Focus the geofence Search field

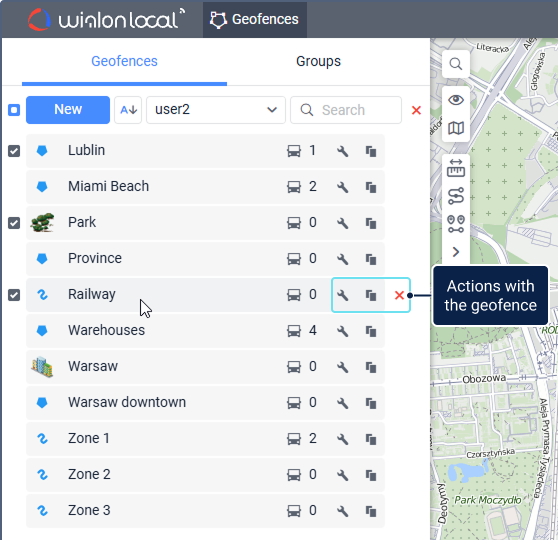346,110
